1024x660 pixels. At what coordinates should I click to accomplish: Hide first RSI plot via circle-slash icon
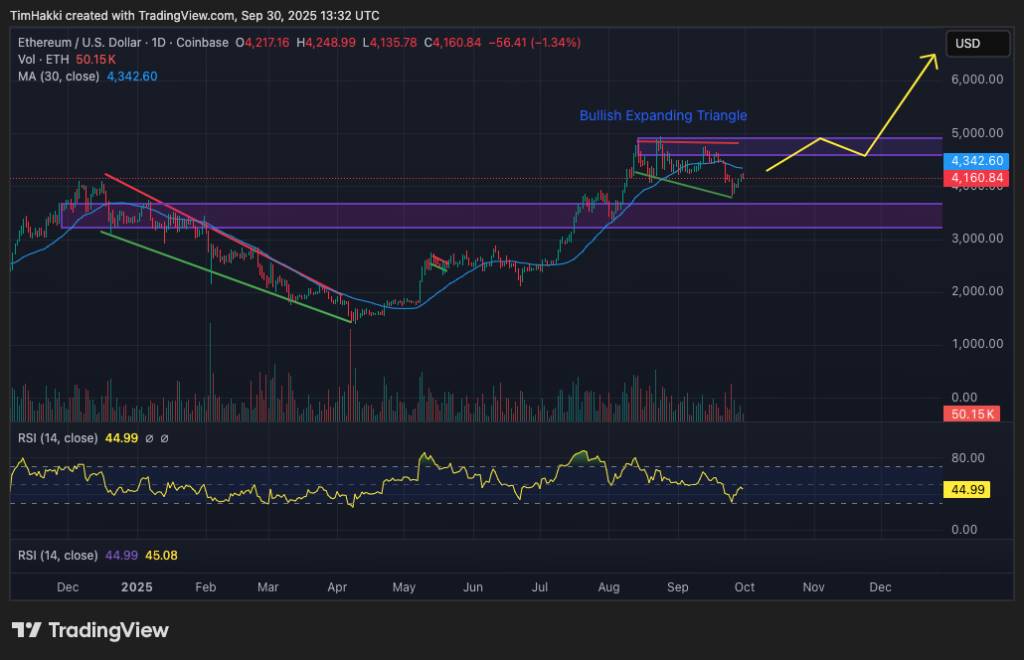[x=149, y=438]
